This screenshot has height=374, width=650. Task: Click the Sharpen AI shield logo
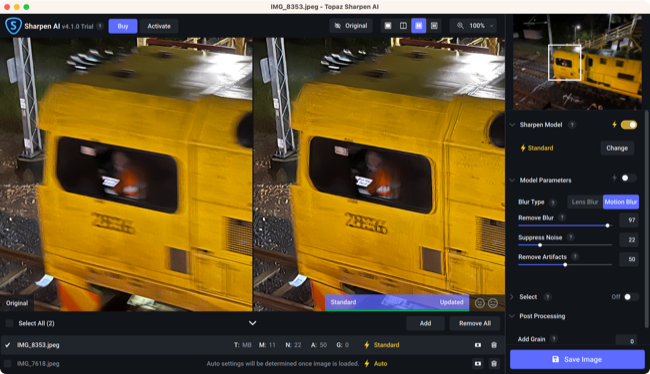pos(13,26)
